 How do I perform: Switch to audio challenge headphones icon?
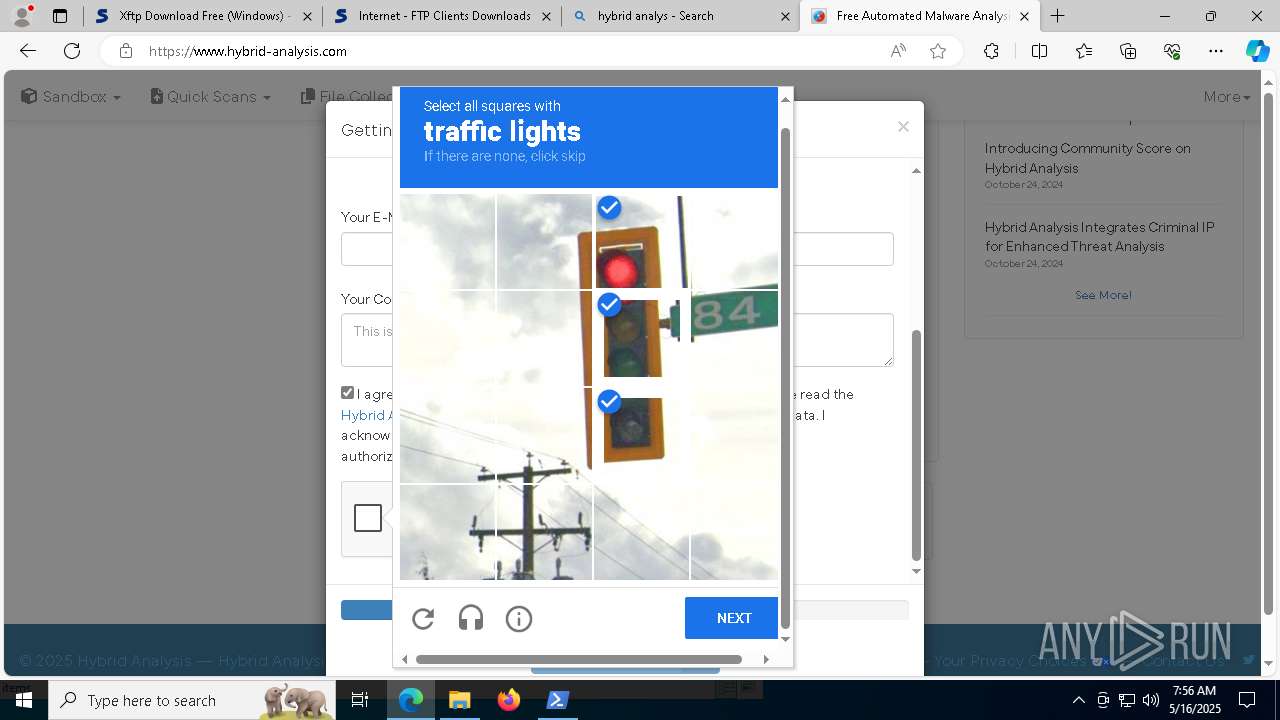tap(471, 619)
